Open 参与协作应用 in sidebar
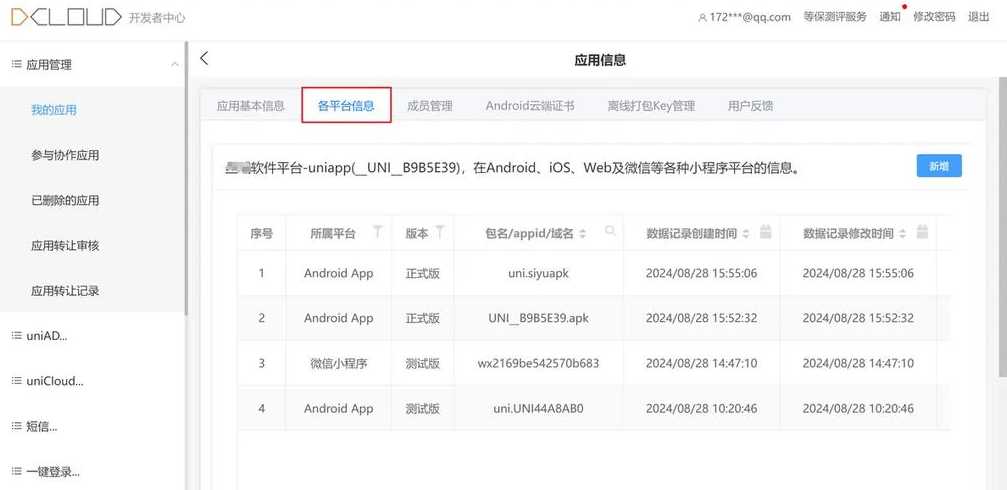Viewport: 1007px width, 490px height. (x=65, y=155)
